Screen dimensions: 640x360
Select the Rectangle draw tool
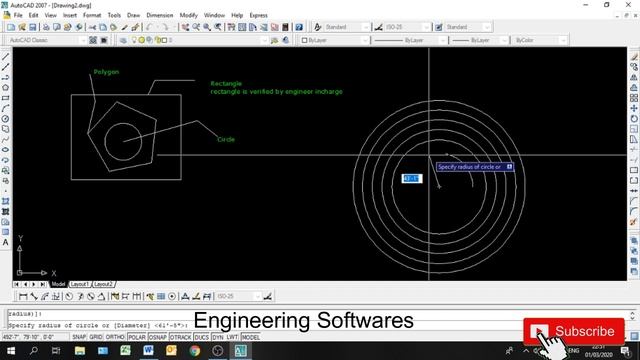tap(6, 98)
